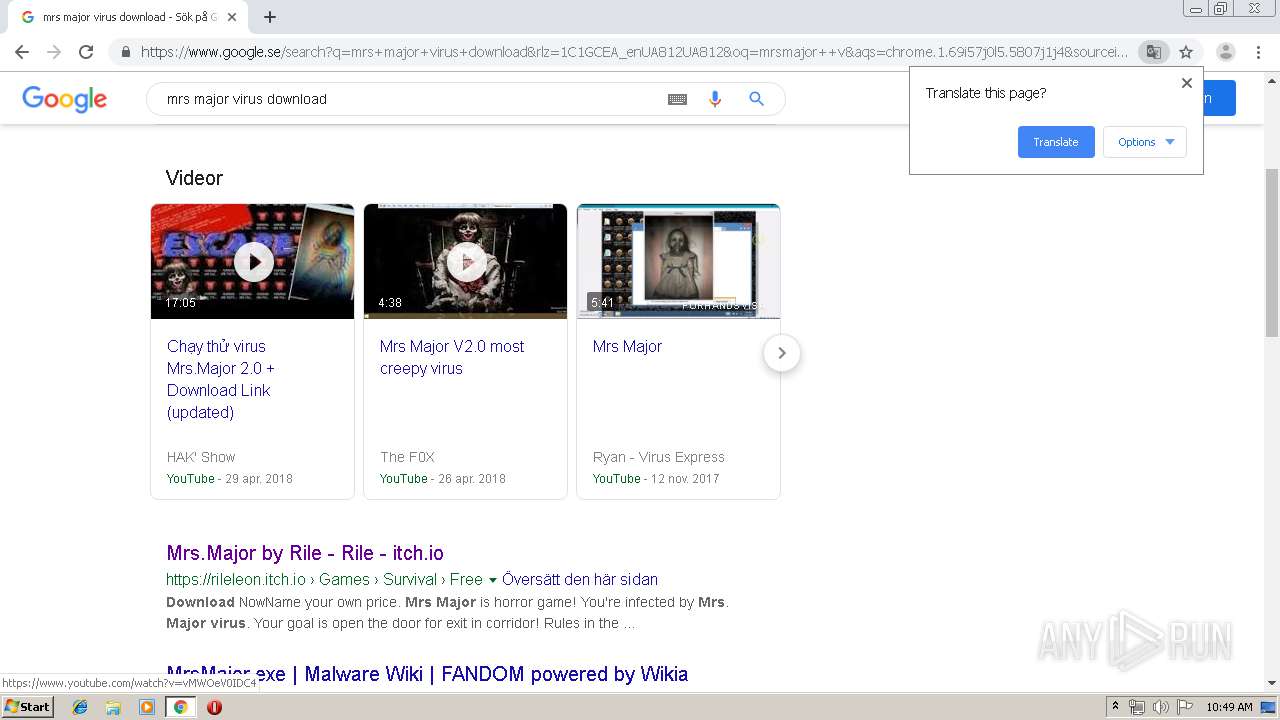Click the 10:49 AM system clock
Screen dimensions: 1280x720
1229,707
